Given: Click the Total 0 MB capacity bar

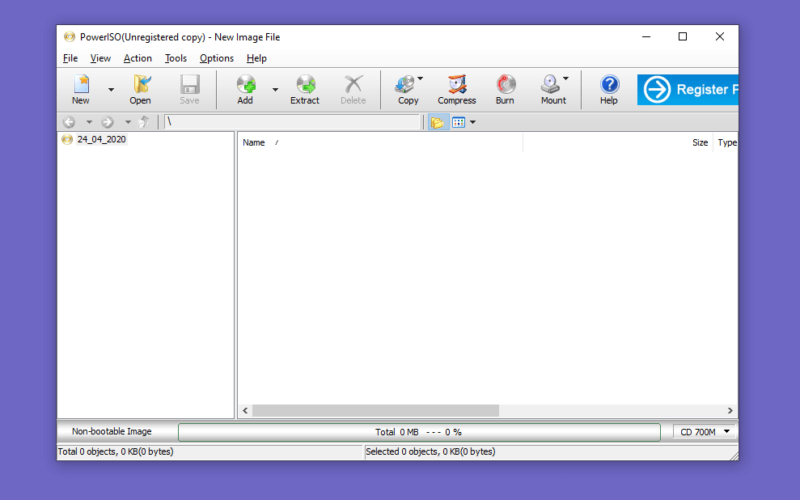Looking at the screenshot, I should (419, 432).
